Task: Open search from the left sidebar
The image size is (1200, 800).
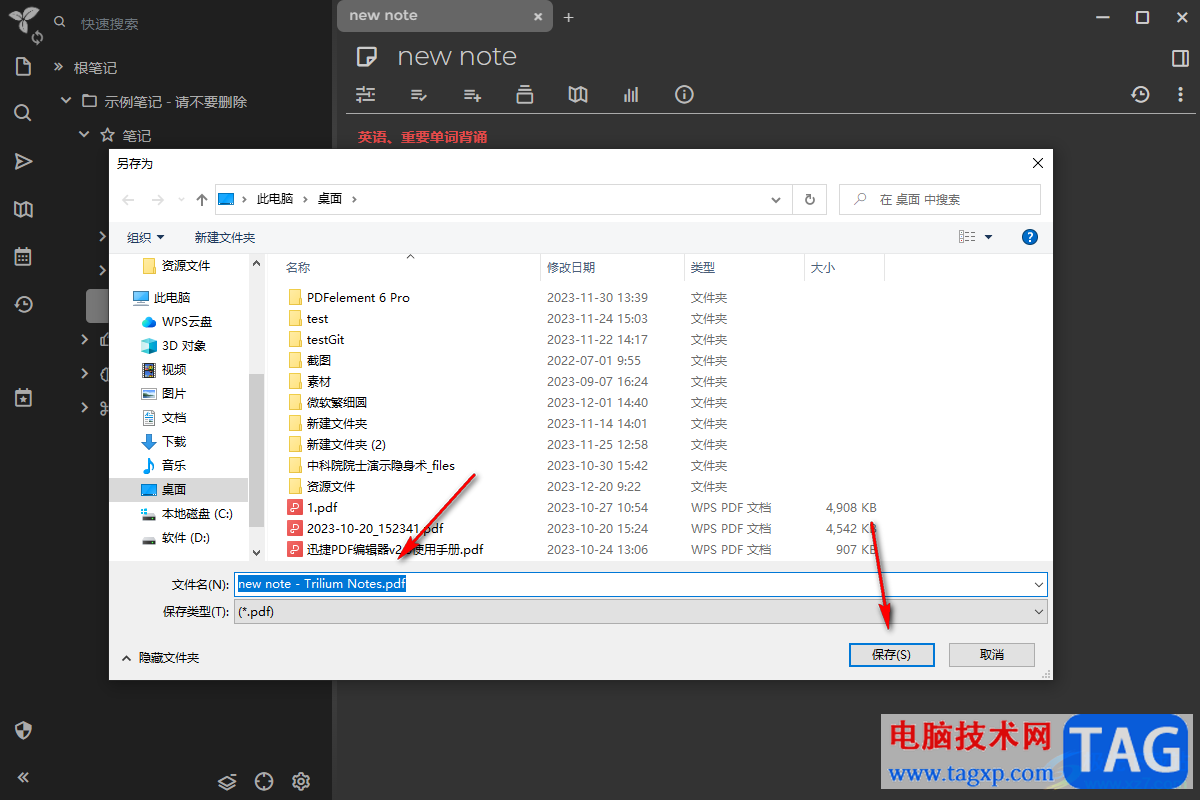Action: (23, 113)
